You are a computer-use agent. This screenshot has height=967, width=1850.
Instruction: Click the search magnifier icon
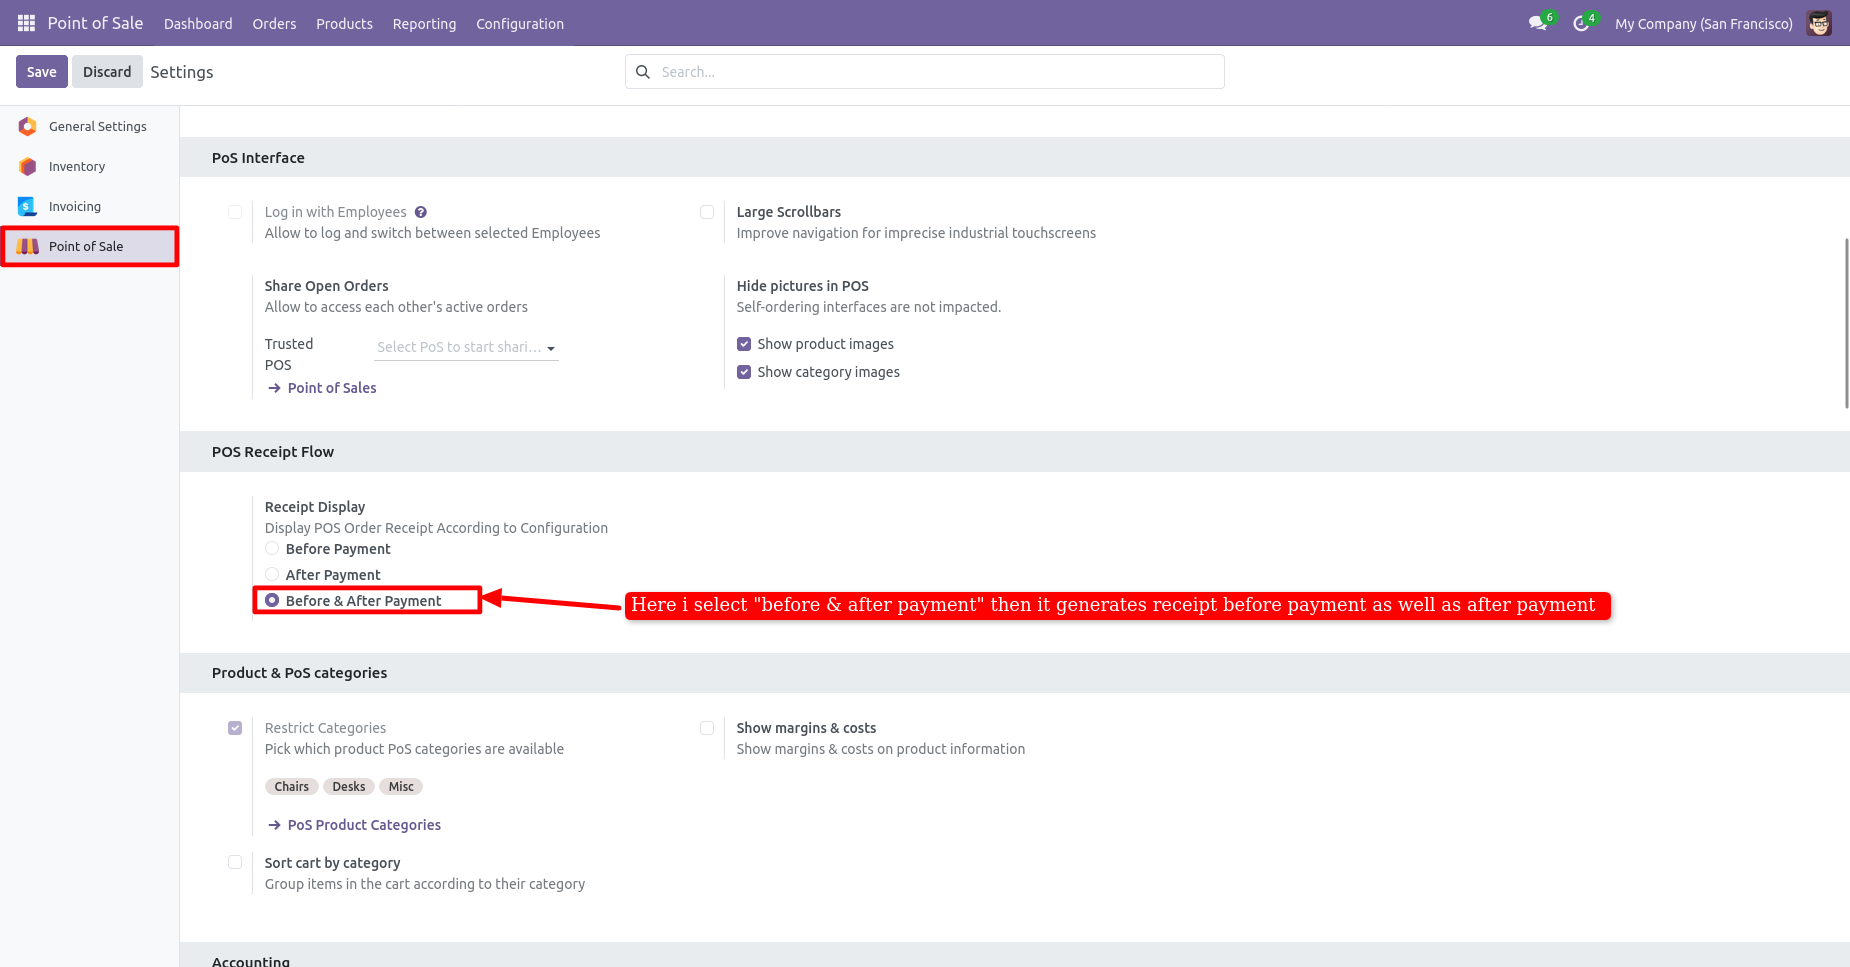(x=643, y=72)
